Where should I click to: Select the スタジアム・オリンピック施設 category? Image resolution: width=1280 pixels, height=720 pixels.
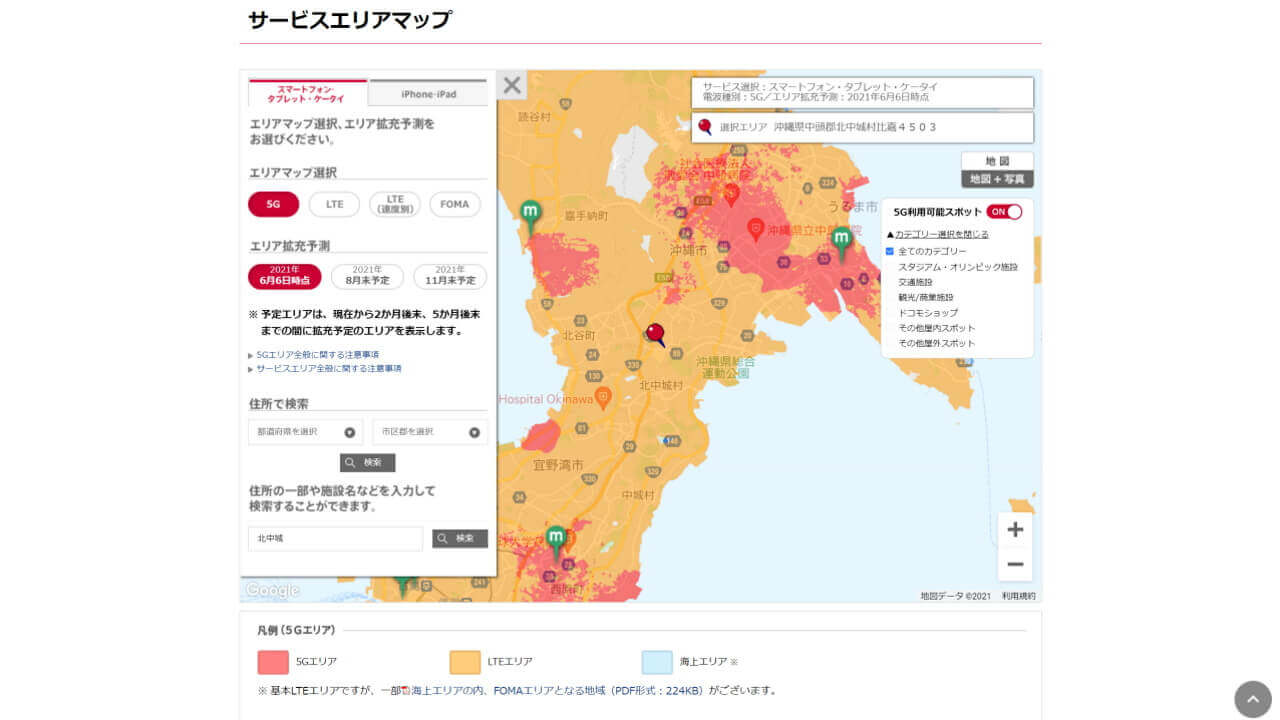tap(961, 265)
